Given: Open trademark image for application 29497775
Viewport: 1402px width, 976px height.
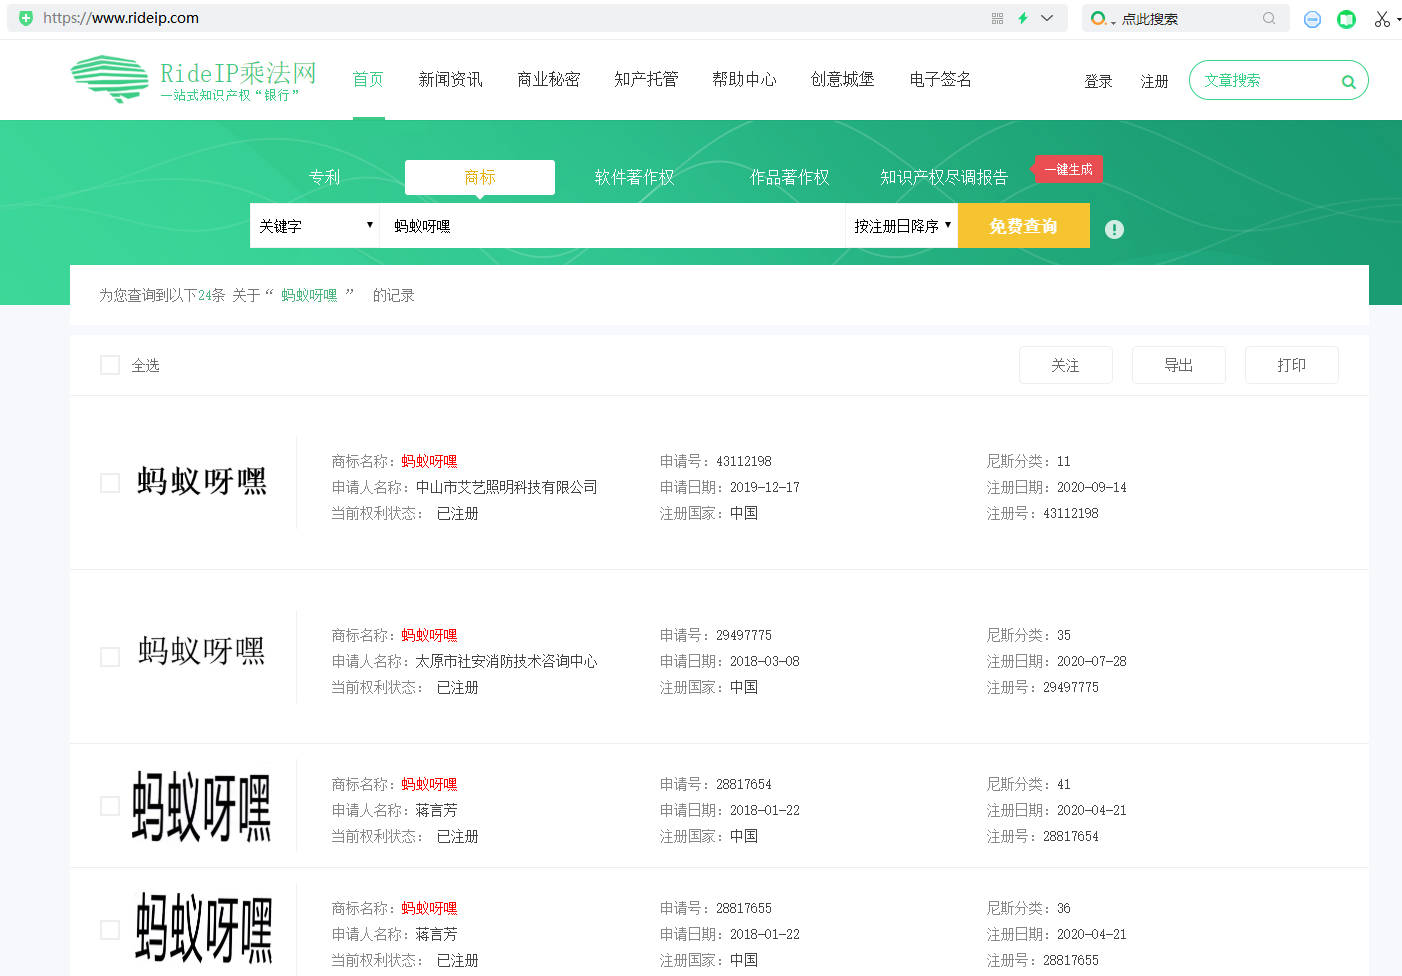Looking at the screenshot, I should pyautogui.click(x=202, y=651).
